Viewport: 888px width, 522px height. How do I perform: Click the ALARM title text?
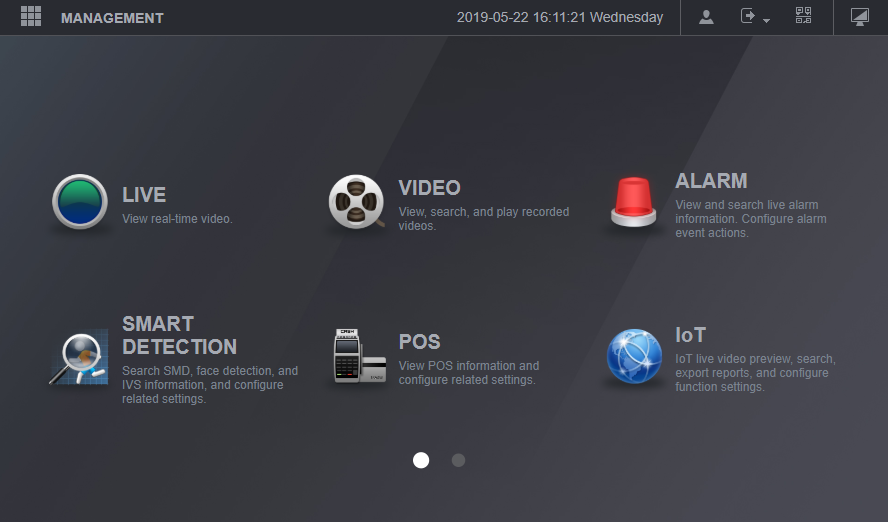(711, 181)
